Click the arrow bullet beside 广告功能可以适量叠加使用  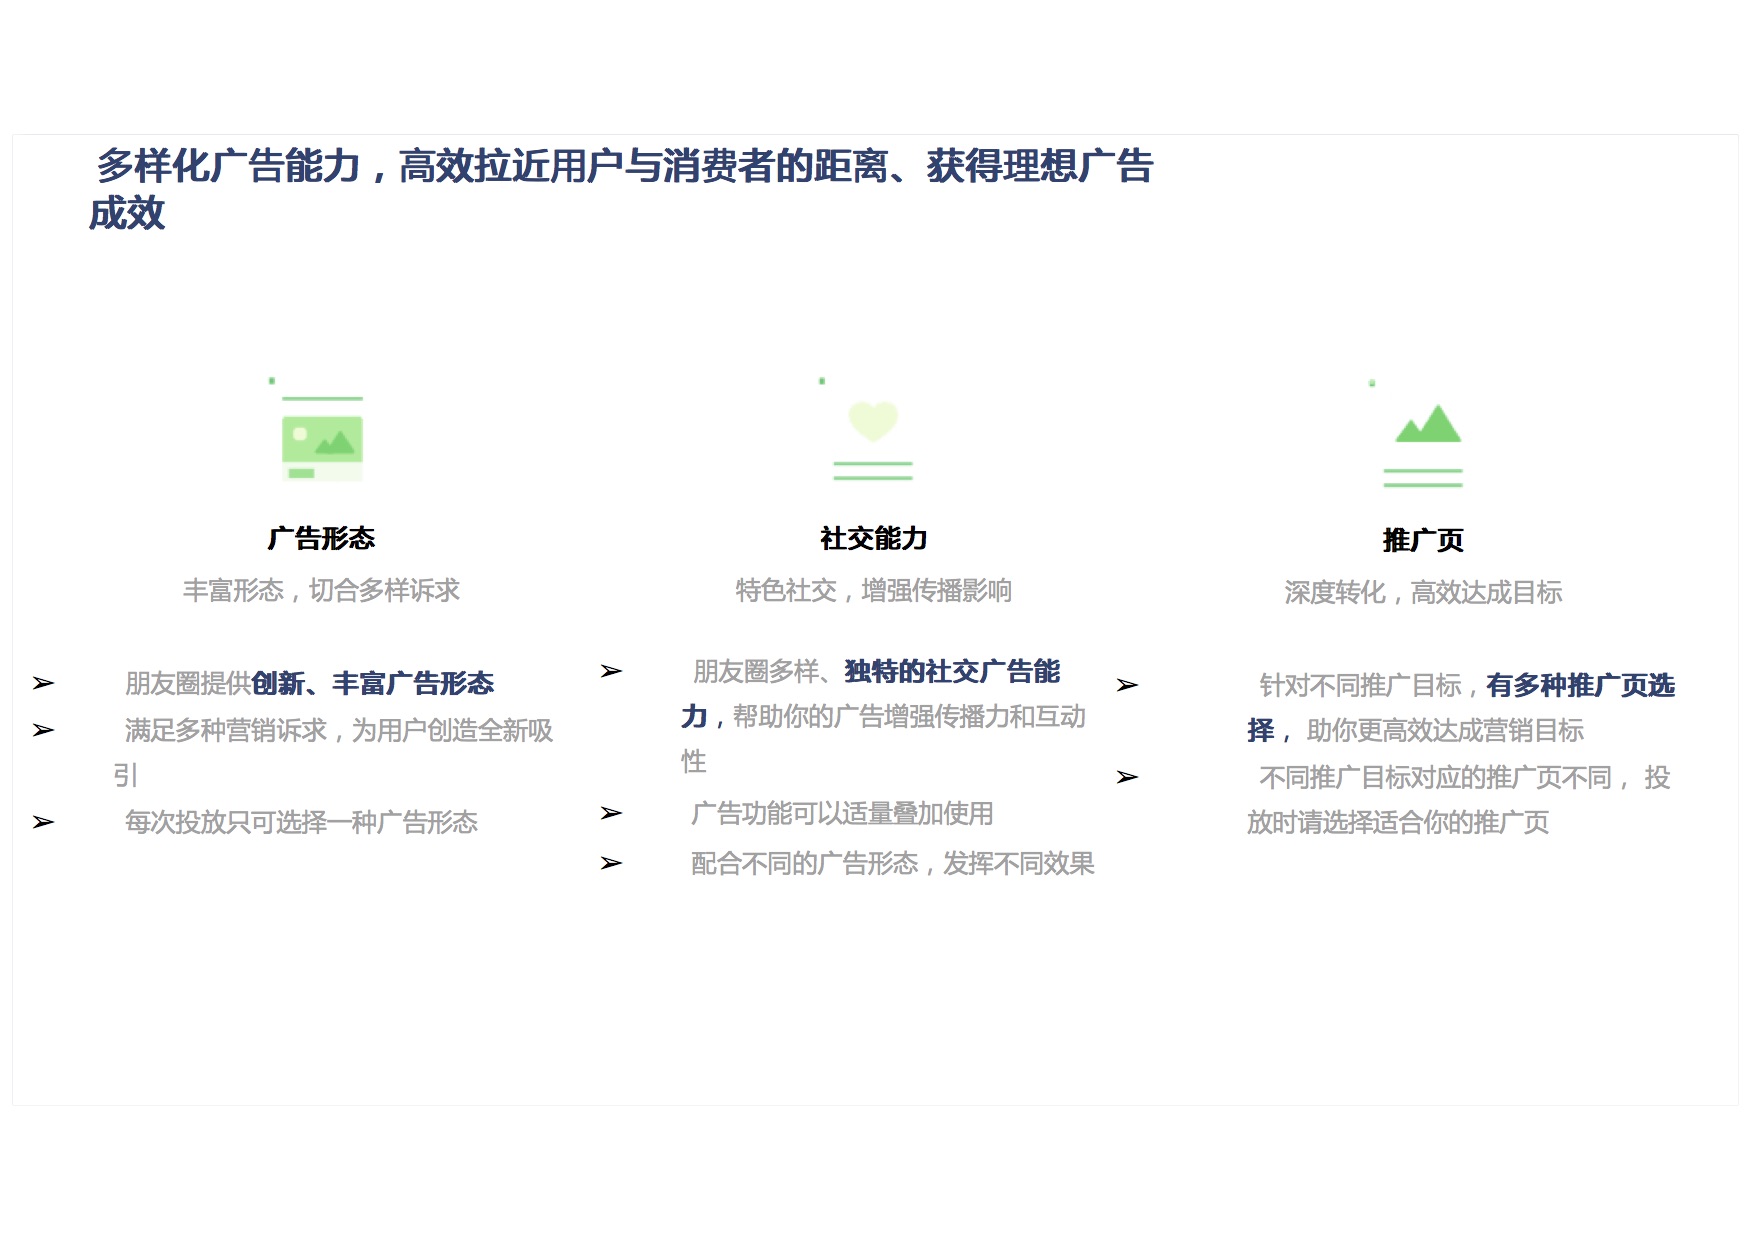click(611, 814)
